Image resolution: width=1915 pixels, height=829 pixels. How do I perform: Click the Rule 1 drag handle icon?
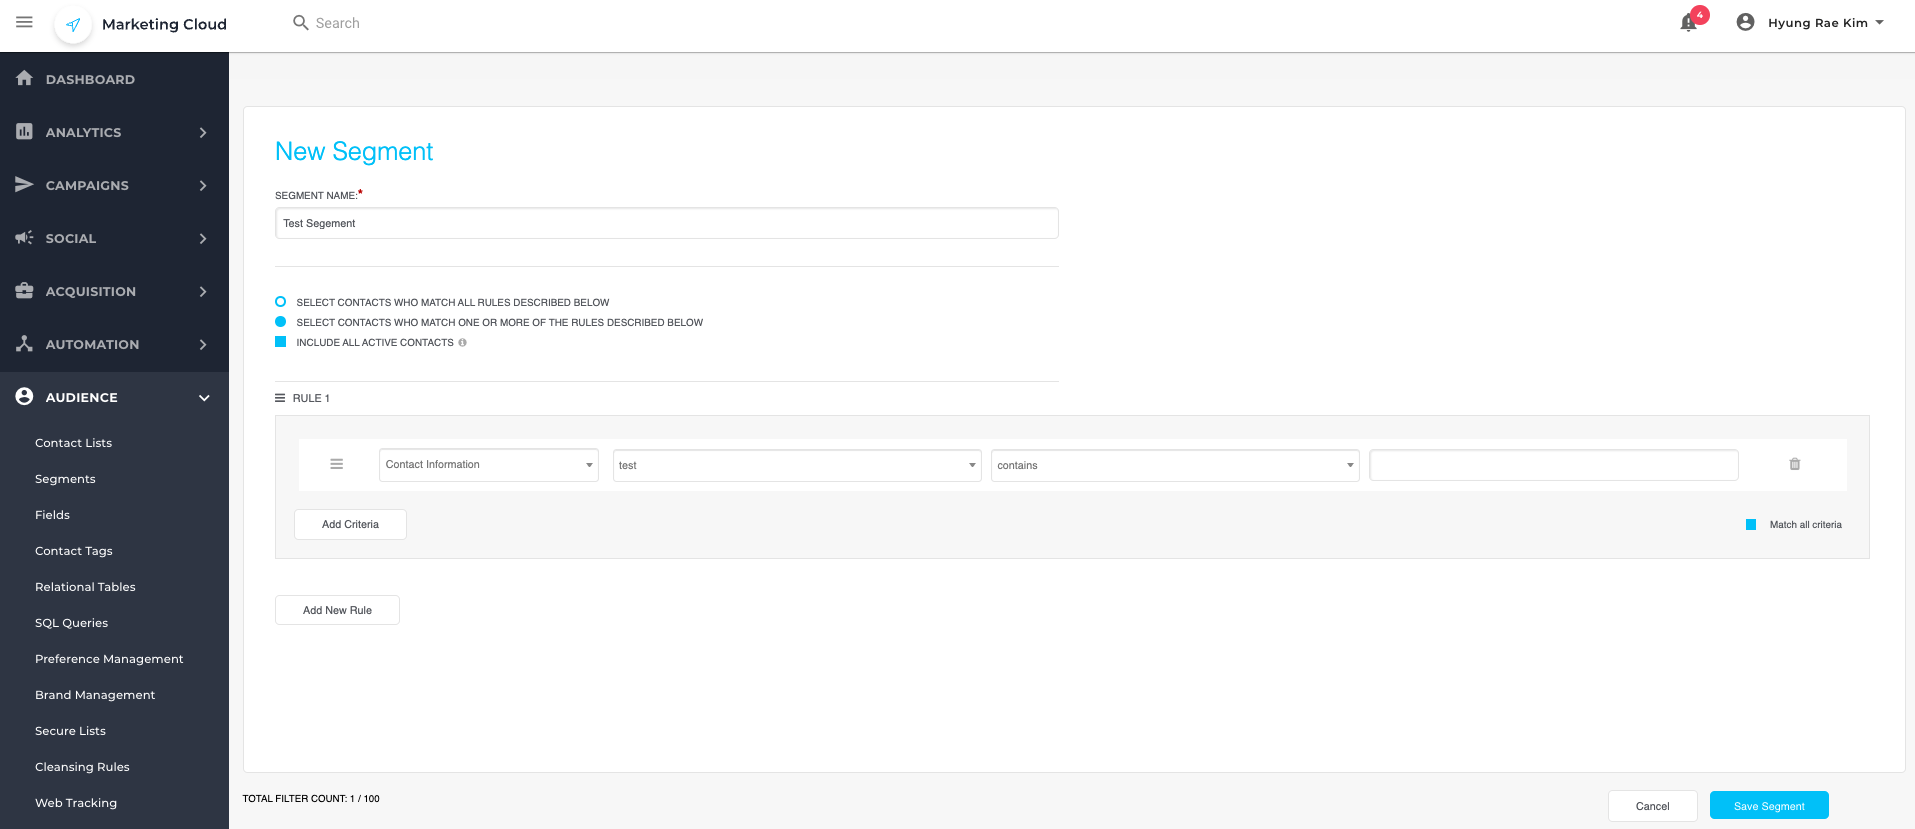coord(280,398)
